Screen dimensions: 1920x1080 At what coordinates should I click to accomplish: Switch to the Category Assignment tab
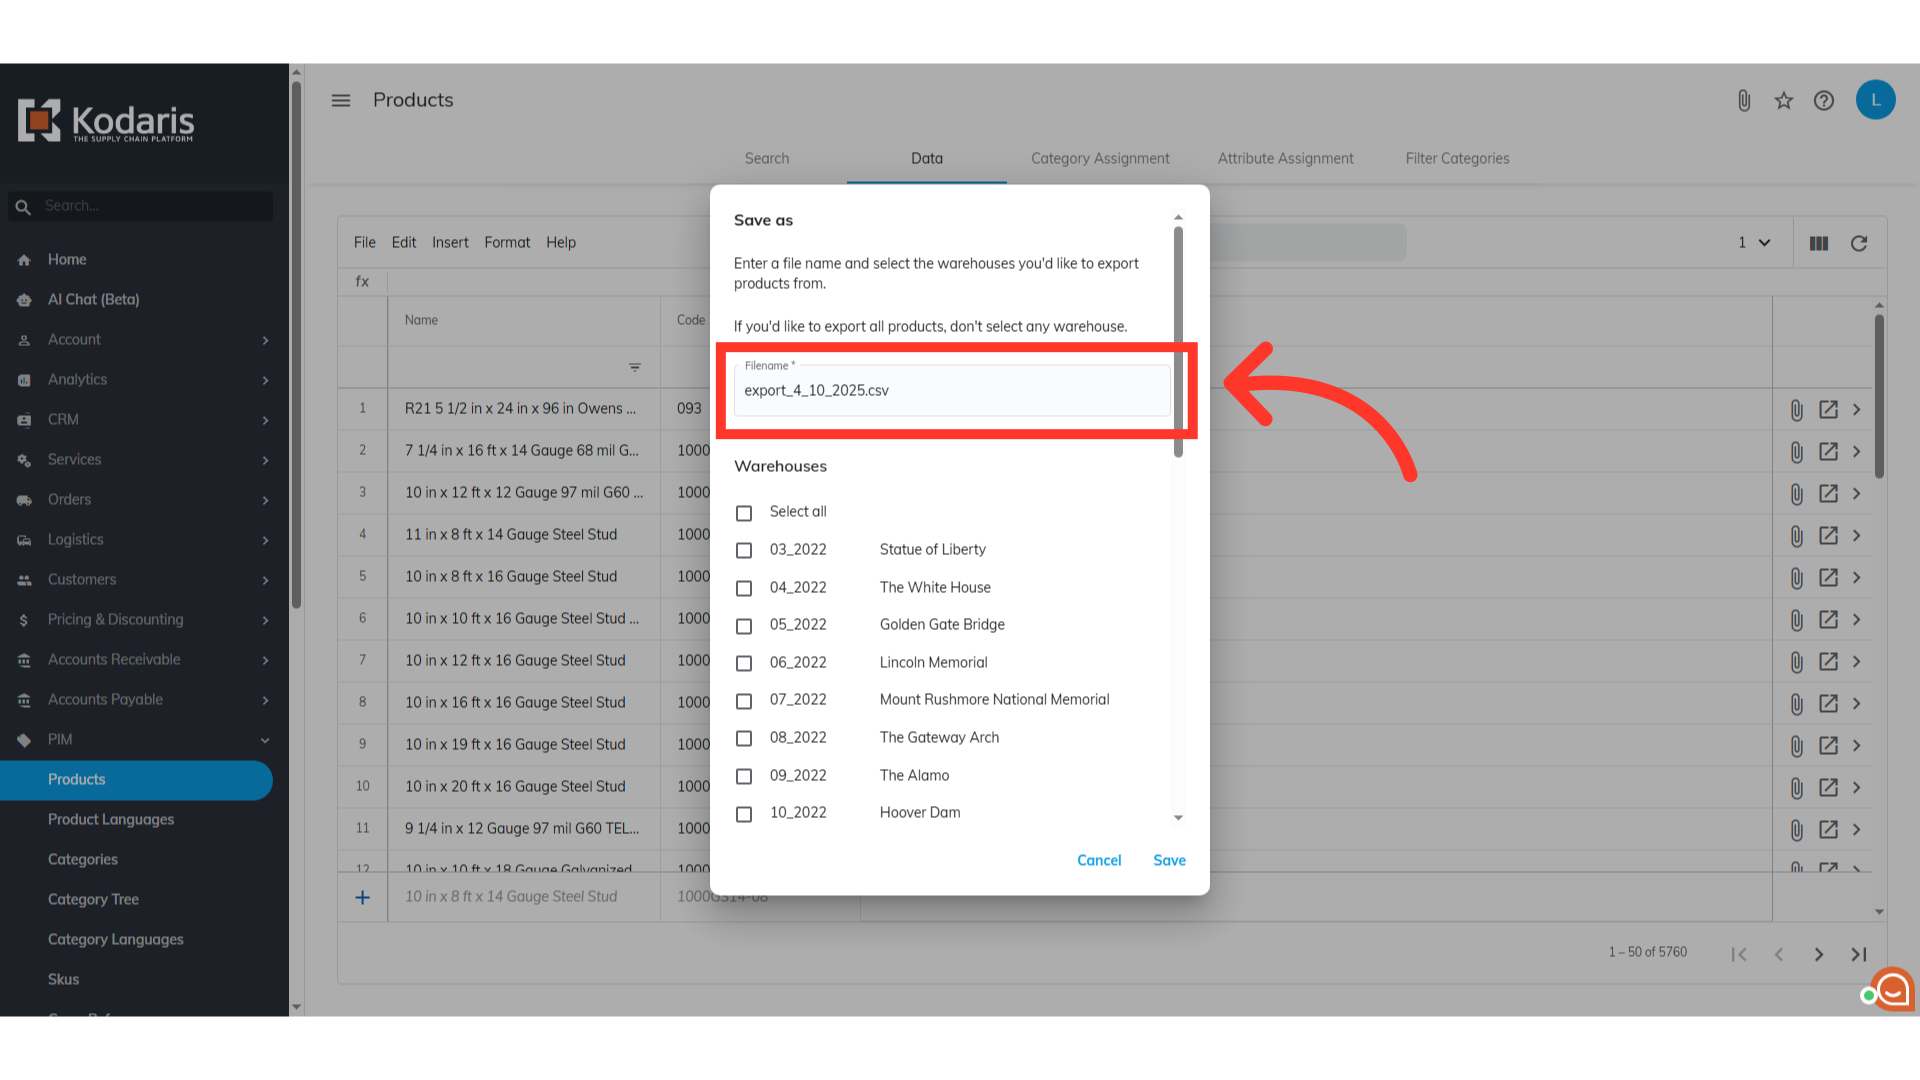click(1100, 158)
